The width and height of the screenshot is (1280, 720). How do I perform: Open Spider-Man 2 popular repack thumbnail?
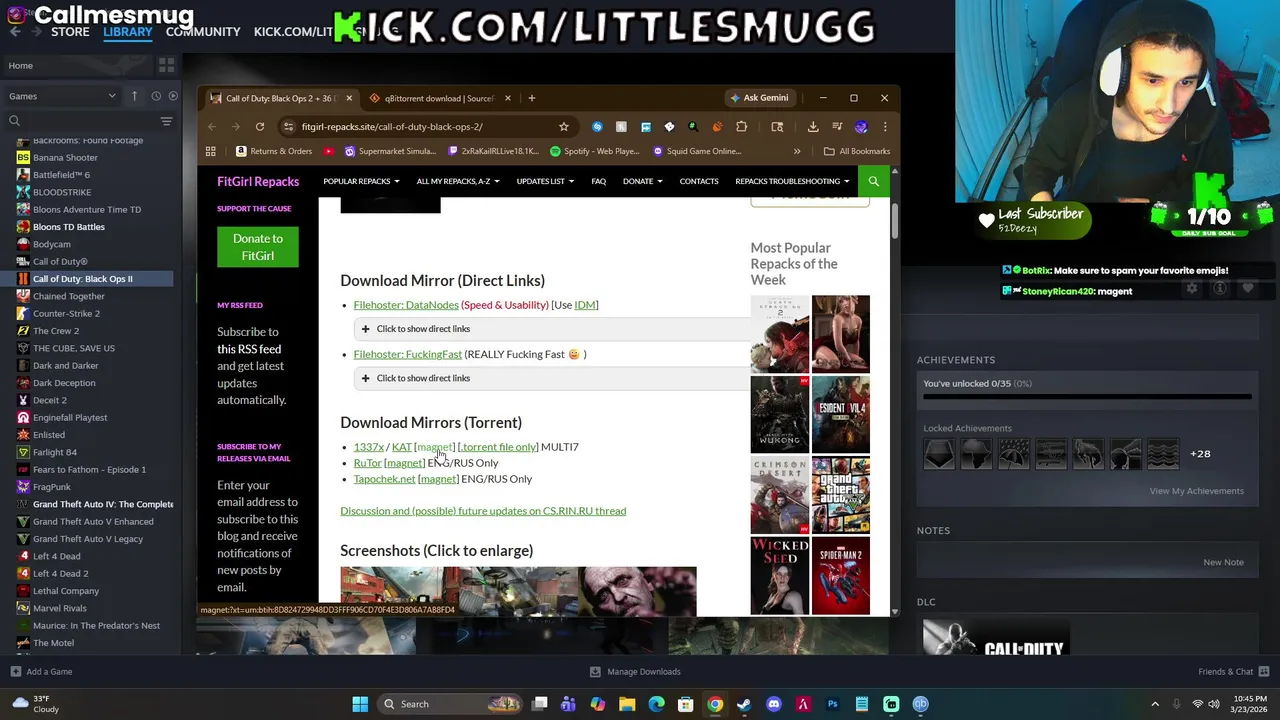pyautogui.click(x=841, y=576)
